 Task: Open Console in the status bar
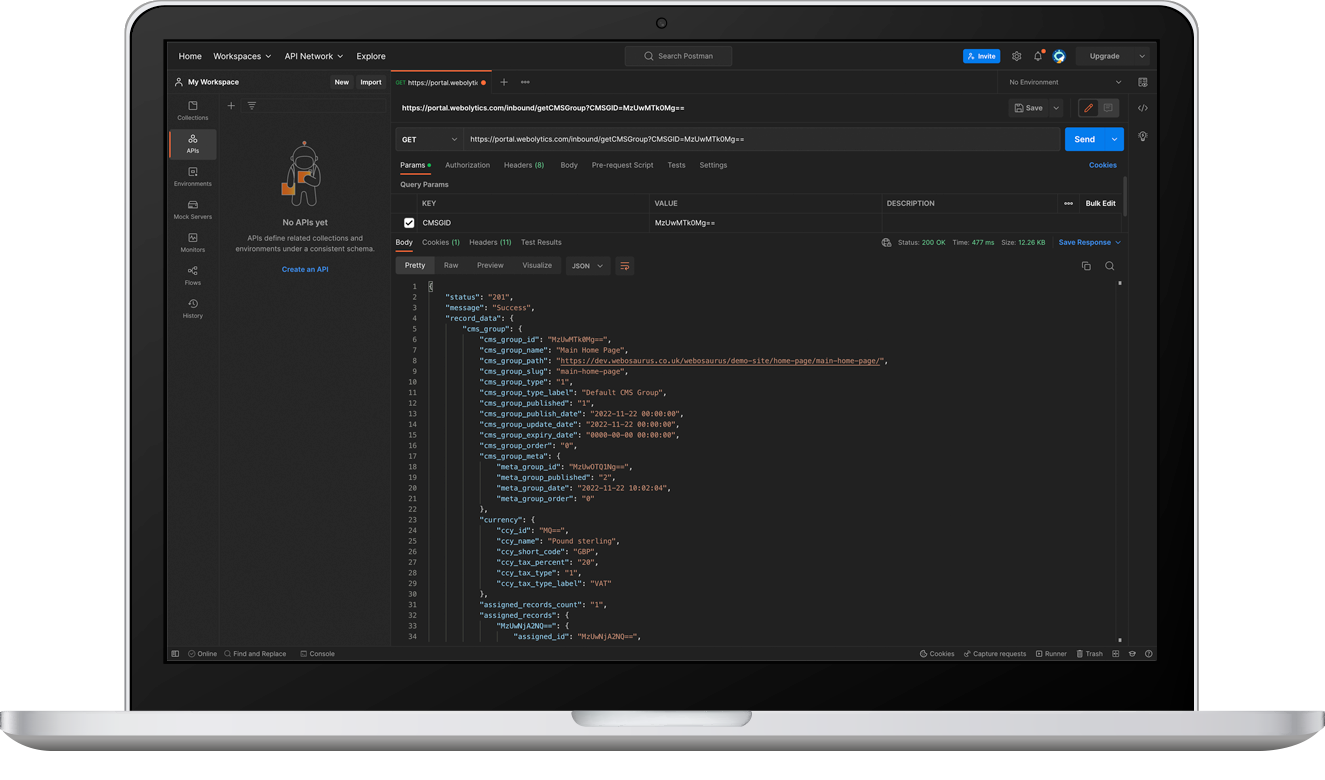[317, 654]
